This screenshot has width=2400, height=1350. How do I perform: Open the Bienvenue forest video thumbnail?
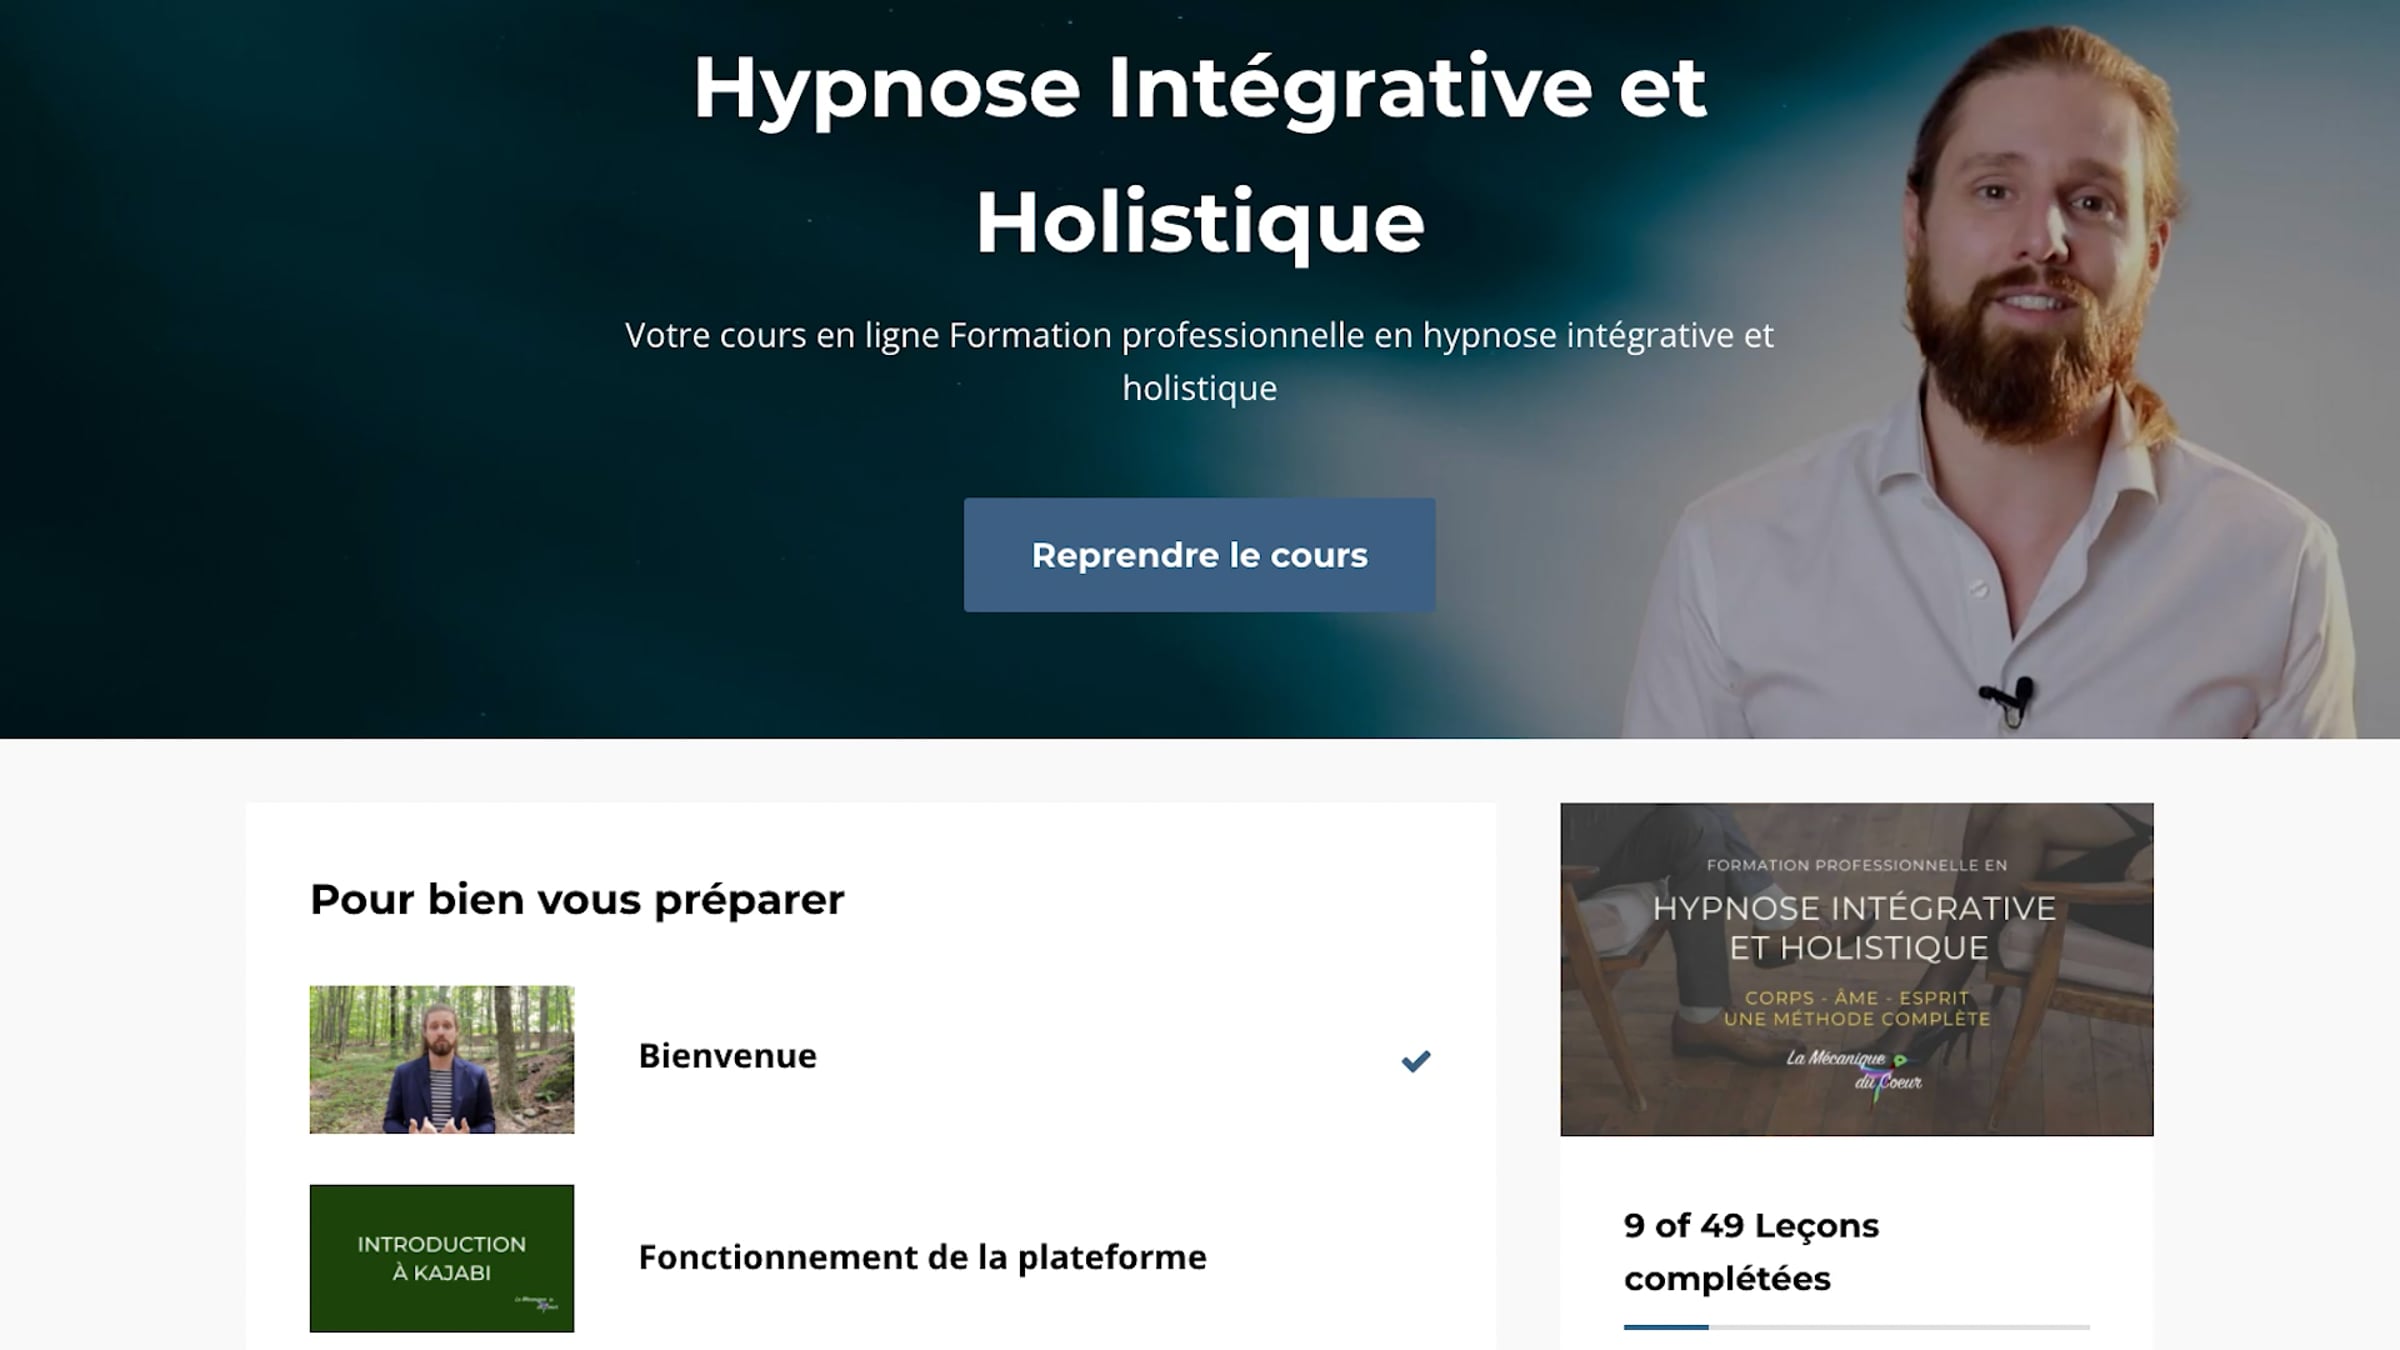[442, 1059]
